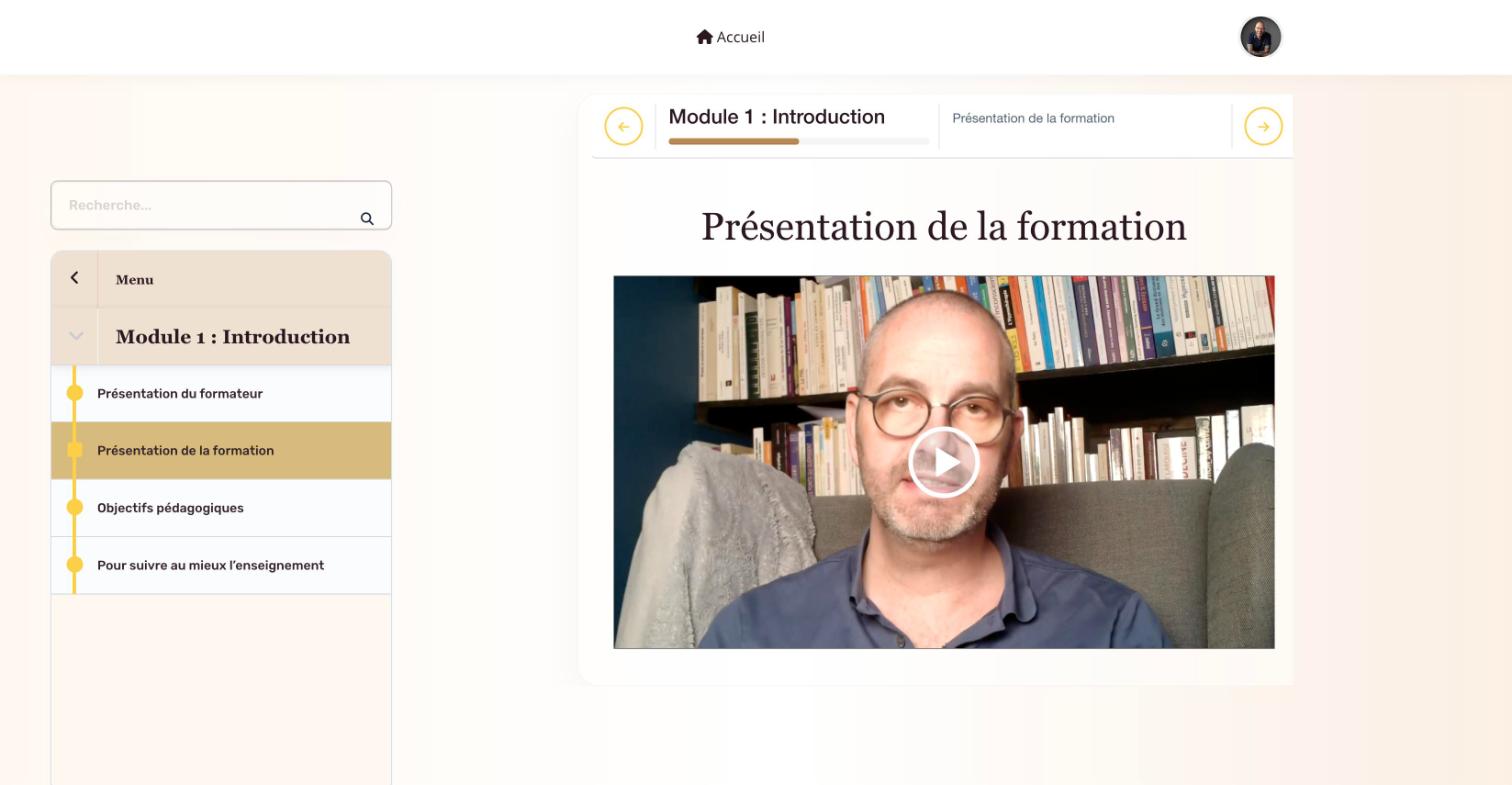Click the Recherche search field
This screenshot has width=1512, height=785.
(x=221, y=205)
